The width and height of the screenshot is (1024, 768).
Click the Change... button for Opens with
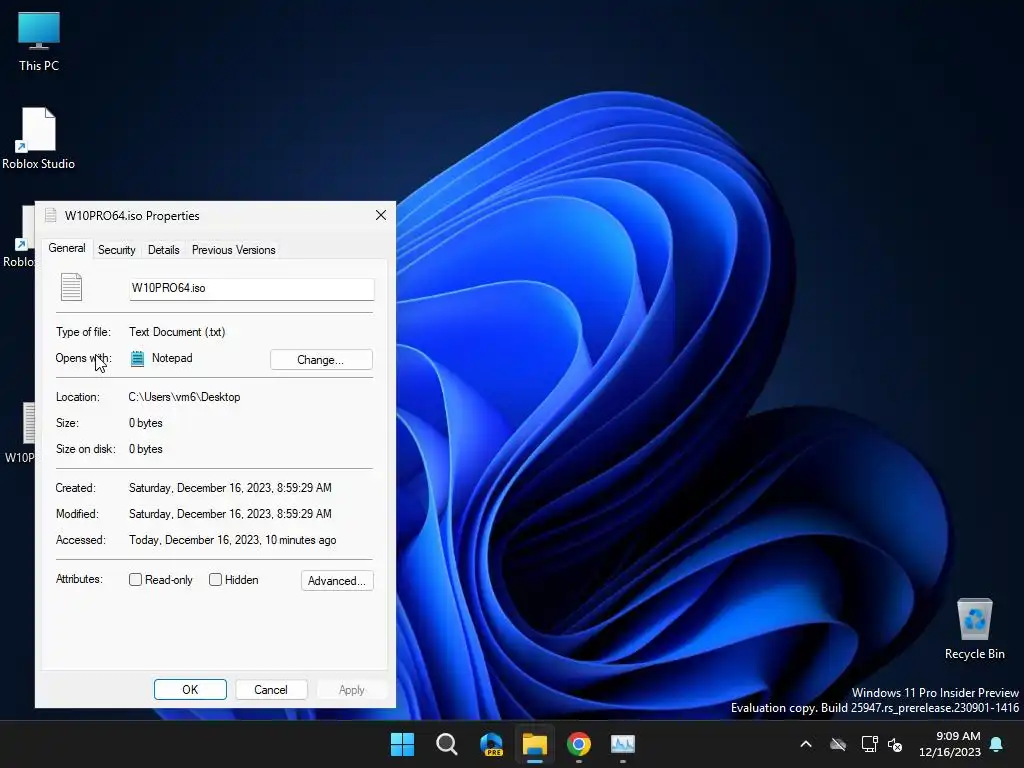coord(321,360)
